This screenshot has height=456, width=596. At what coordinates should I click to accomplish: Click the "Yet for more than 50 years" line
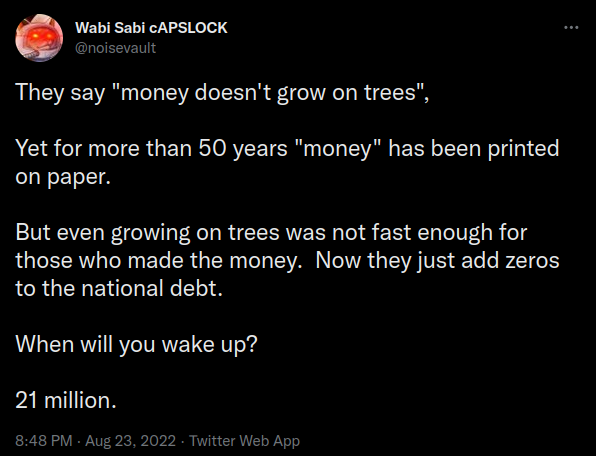point(287,148)
